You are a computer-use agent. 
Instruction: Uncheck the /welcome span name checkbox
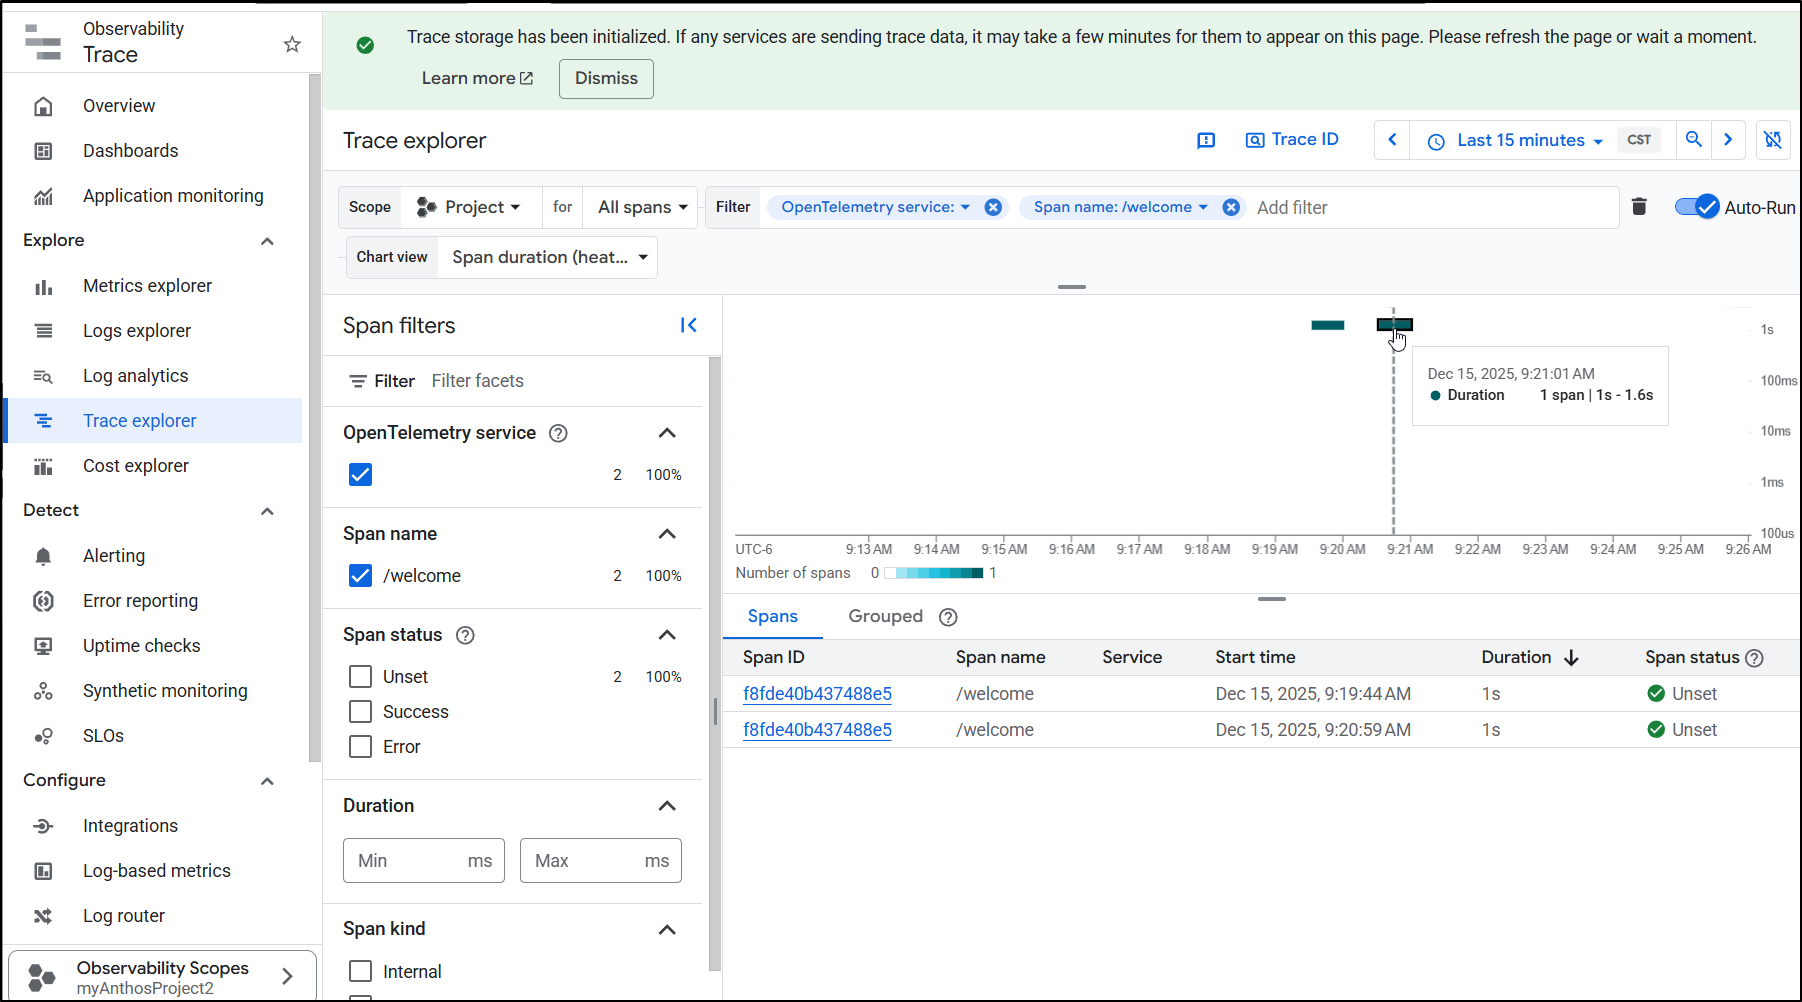361,576
